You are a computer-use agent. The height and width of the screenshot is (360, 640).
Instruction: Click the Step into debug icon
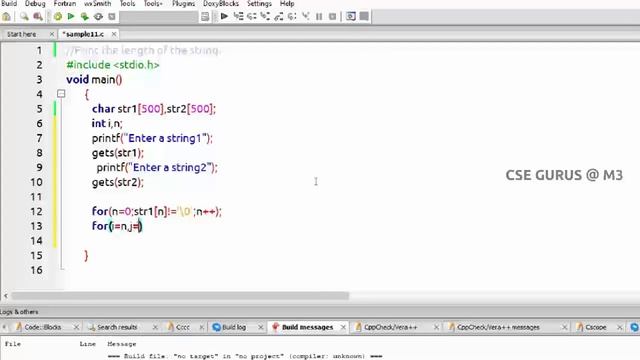coord(265,17)
